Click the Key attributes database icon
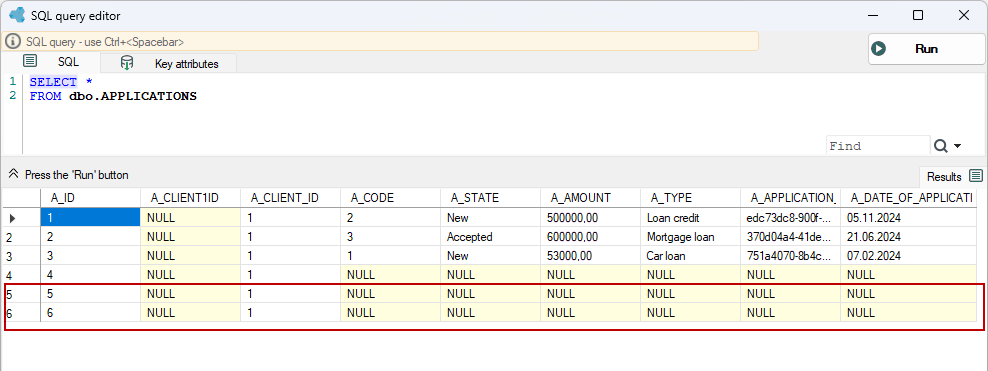Image resolution: width=988 pixels, height=371 pixels. click(127, 62)
